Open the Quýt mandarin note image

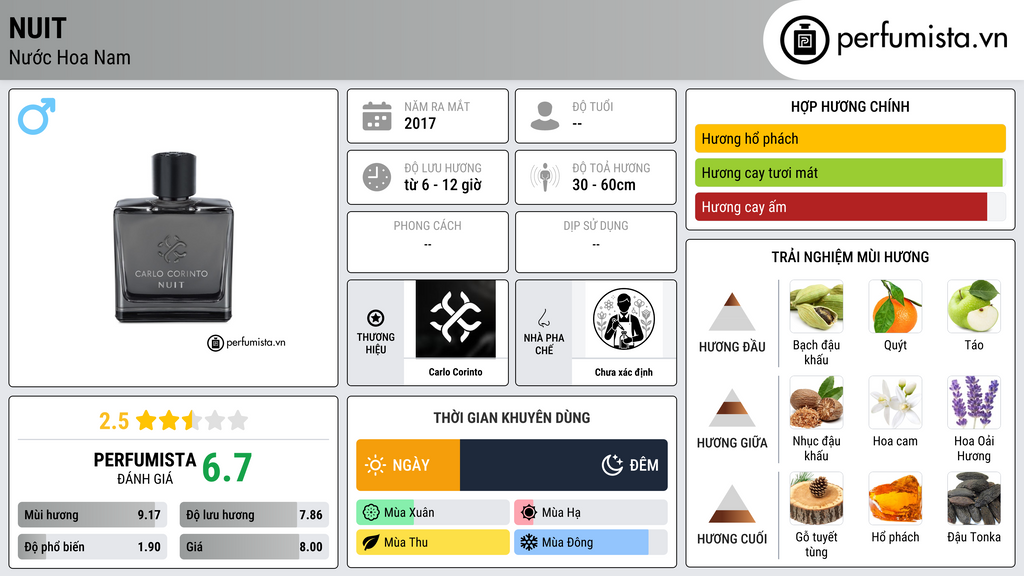click(x=895, y=306)
